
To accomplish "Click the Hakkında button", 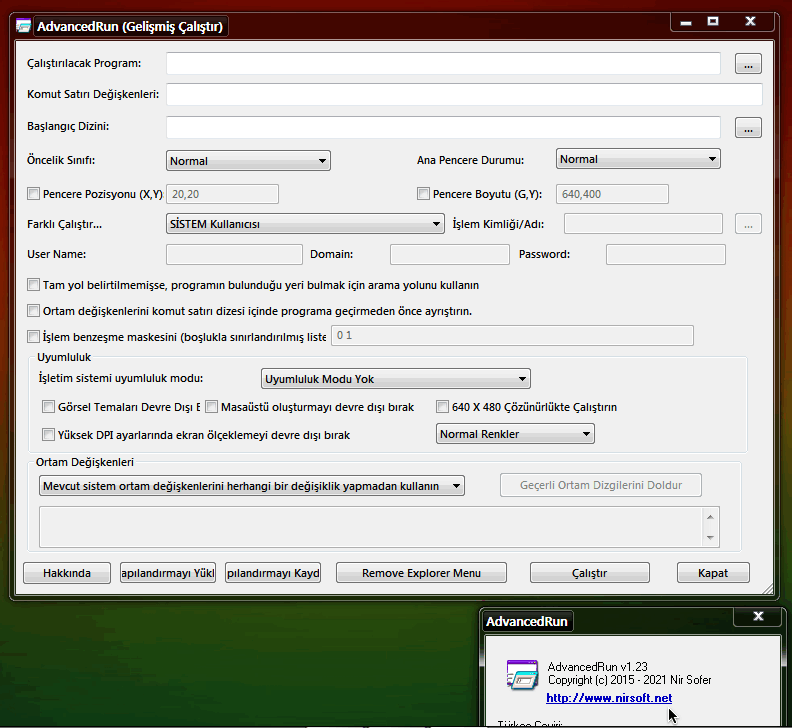I will [67, 573].
